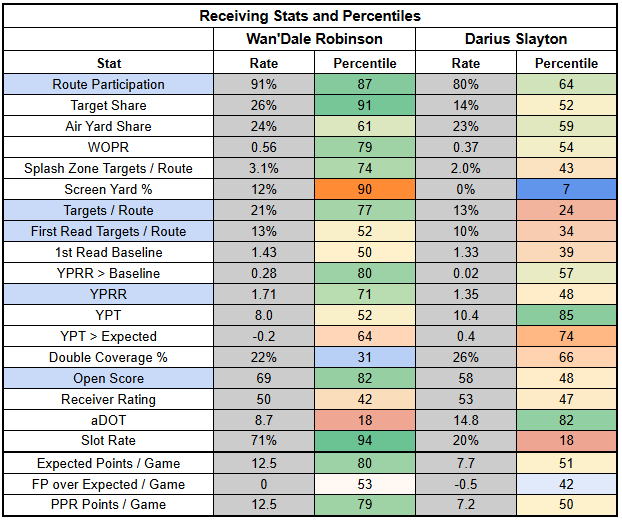Select Slayton's YPT percentile of 85

click(567, 315)
